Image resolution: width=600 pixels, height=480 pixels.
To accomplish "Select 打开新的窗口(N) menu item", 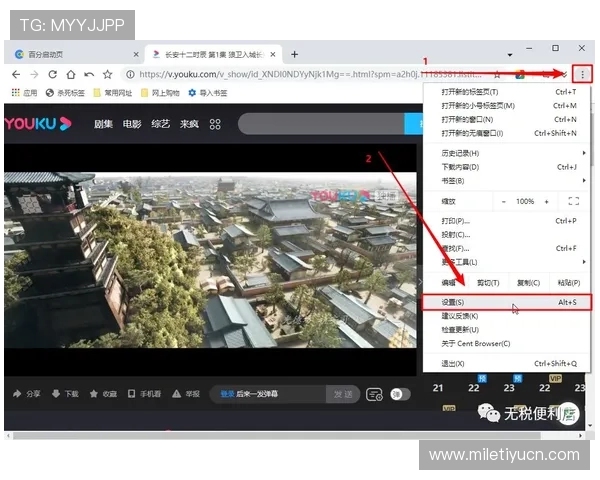I will click(x=507, y=119).
